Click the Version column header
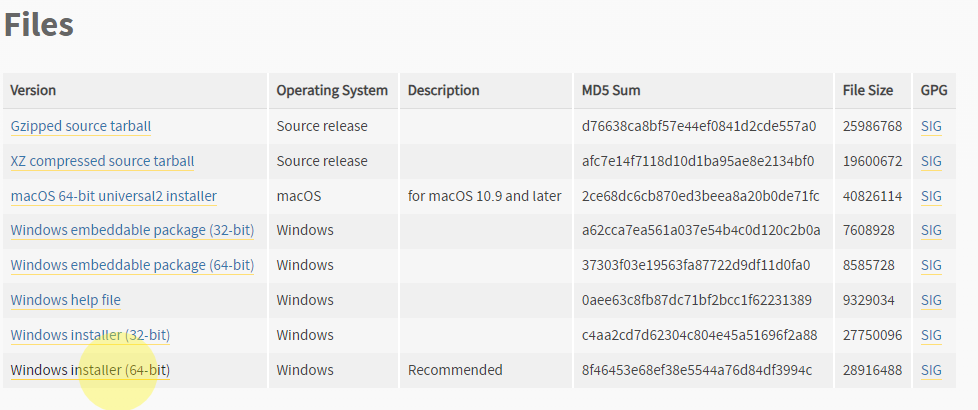The height and width of the screenshot is (410, 978). click(x=33, y=90)
